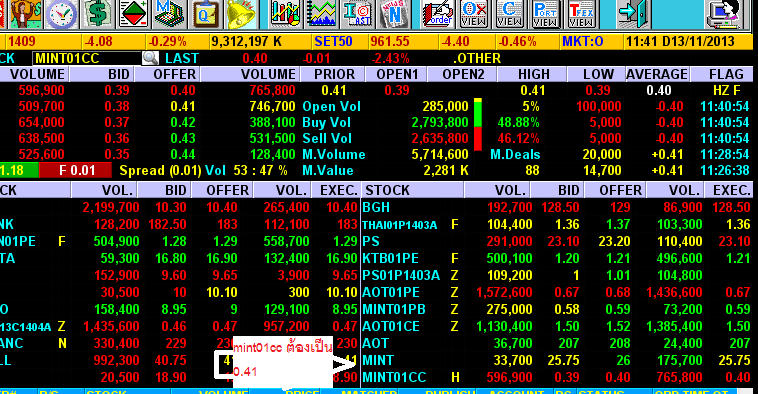This screenshot has height=394, width=758.
Task: Open the line chart graph icon
Action: point(322,14)
